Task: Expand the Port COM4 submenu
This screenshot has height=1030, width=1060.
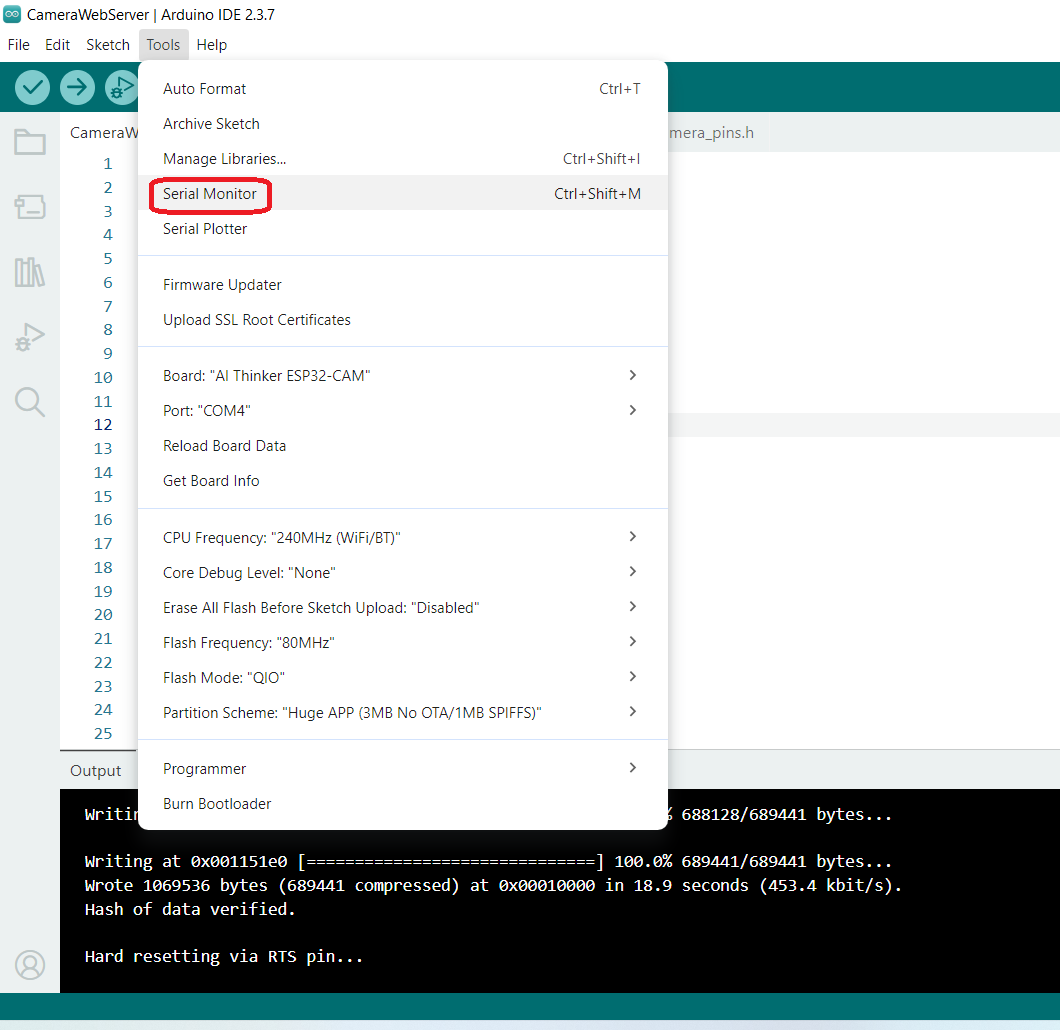Action: (x=402, y=411)
